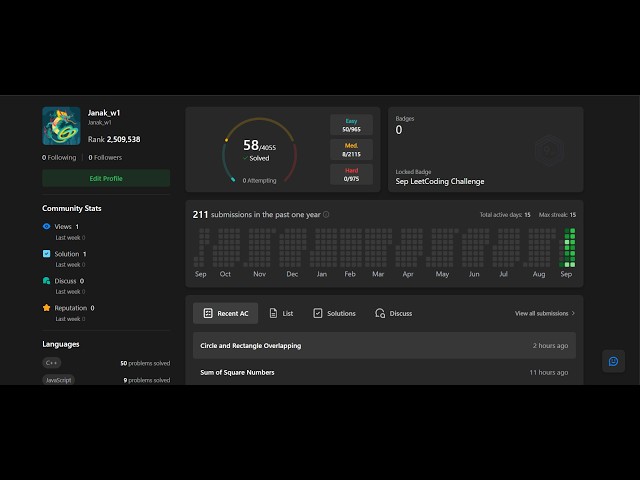Click the View all submissions chevron

point(573,313)
